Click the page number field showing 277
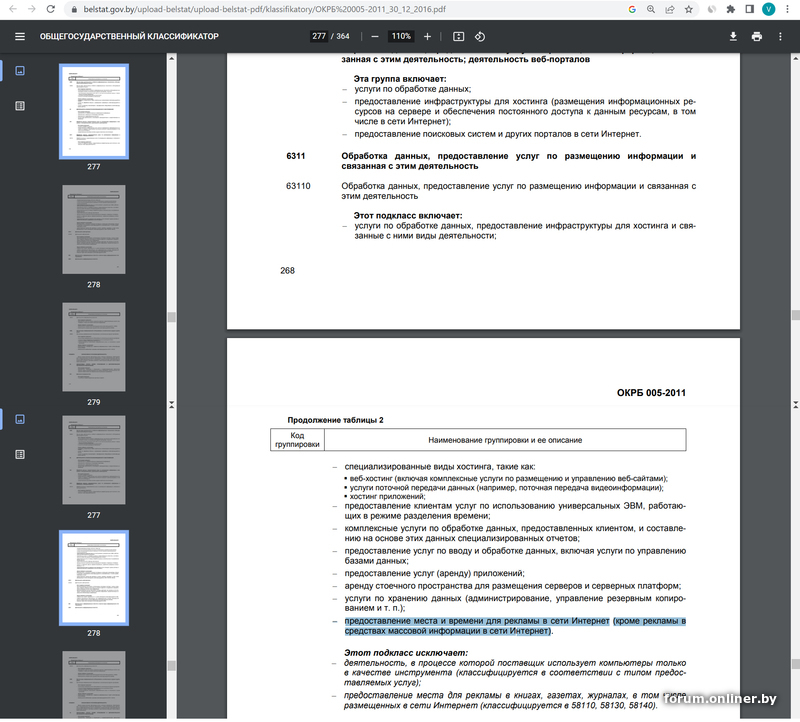Screen dimensions: 800x722 (319, 36)
